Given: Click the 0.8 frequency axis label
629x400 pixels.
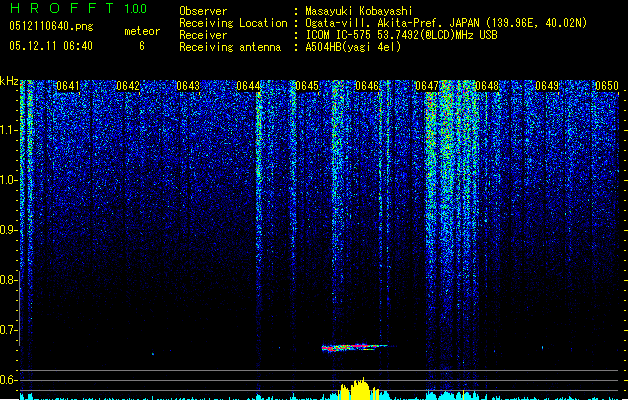Looking at the screenshot, I should 9,280.
